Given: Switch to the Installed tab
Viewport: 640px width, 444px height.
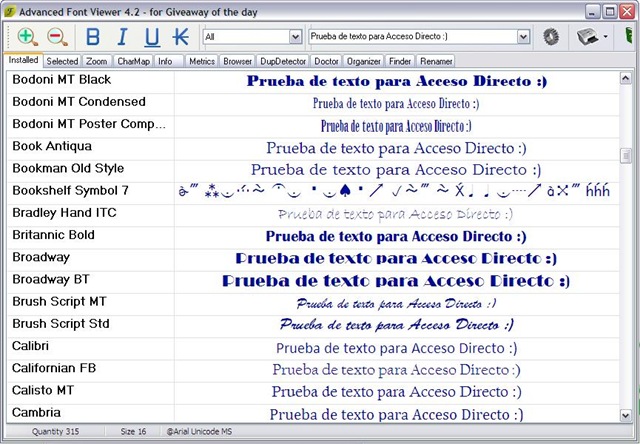Looking at the screenshot, I should click(x=23, y=60).
